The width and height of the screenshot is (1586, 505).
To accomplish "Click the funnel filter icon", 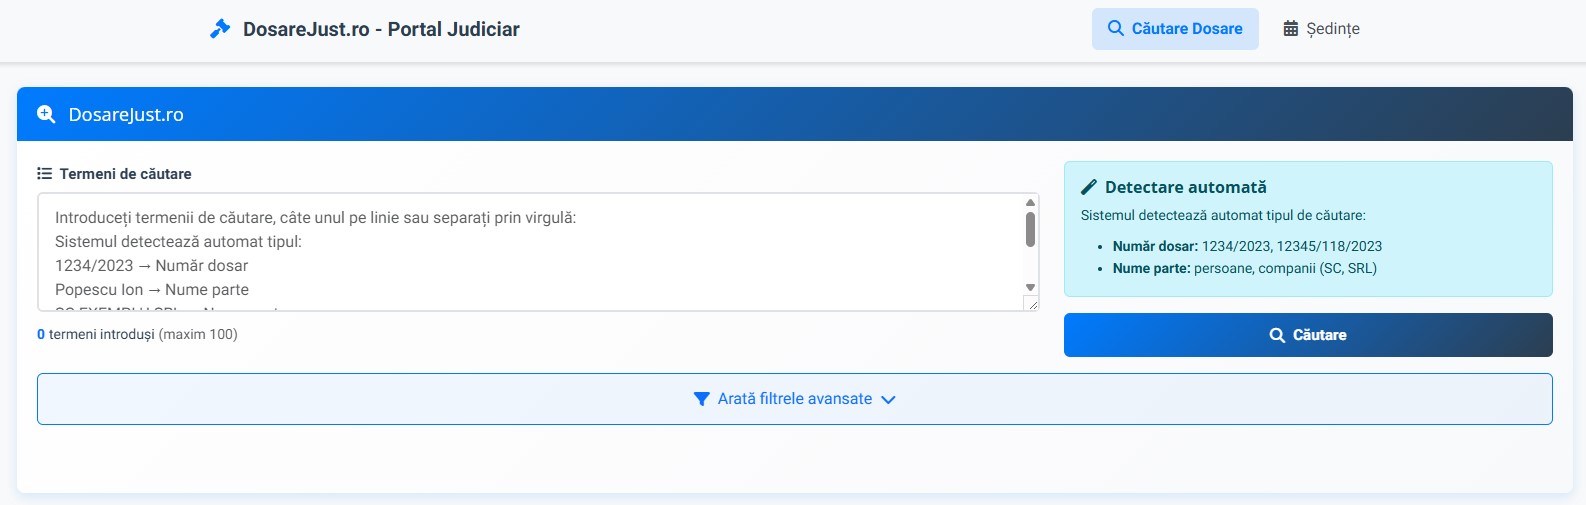I will (x=702, y=399).
